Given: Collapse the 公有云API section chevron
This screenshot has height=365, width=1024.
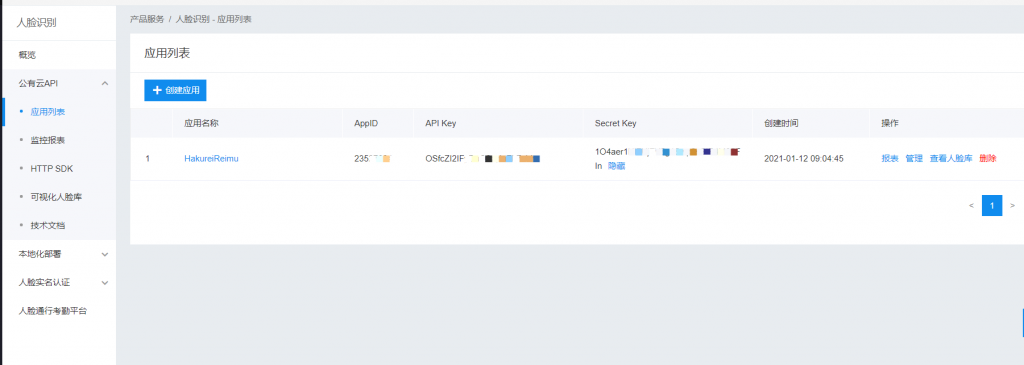Looking at the screenshot, I should coord(105,84).
